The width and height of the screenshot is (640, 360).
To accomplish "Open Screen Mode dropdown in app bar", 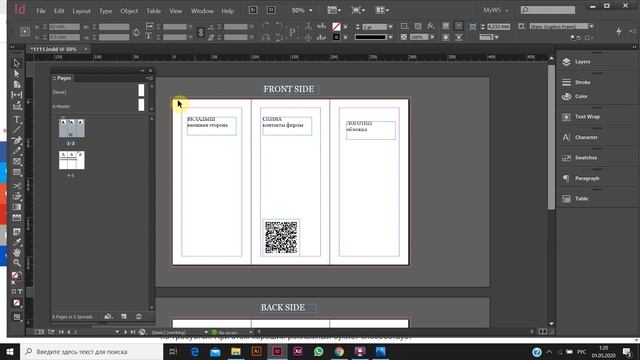I will (358, 10).
